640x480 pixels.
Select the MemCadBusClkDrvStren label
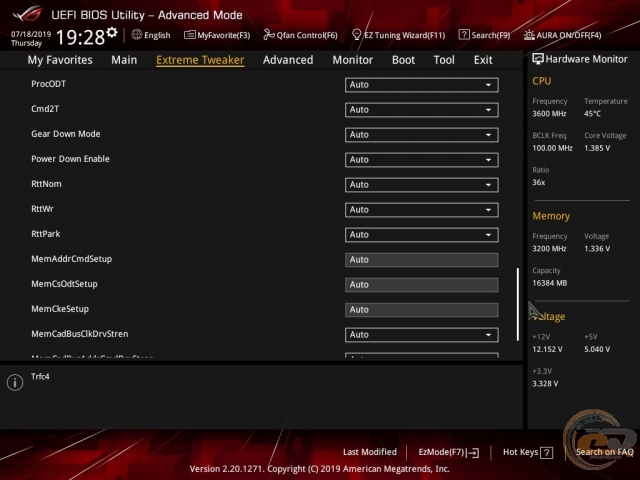pyautogui.click(x=80, y=334)
